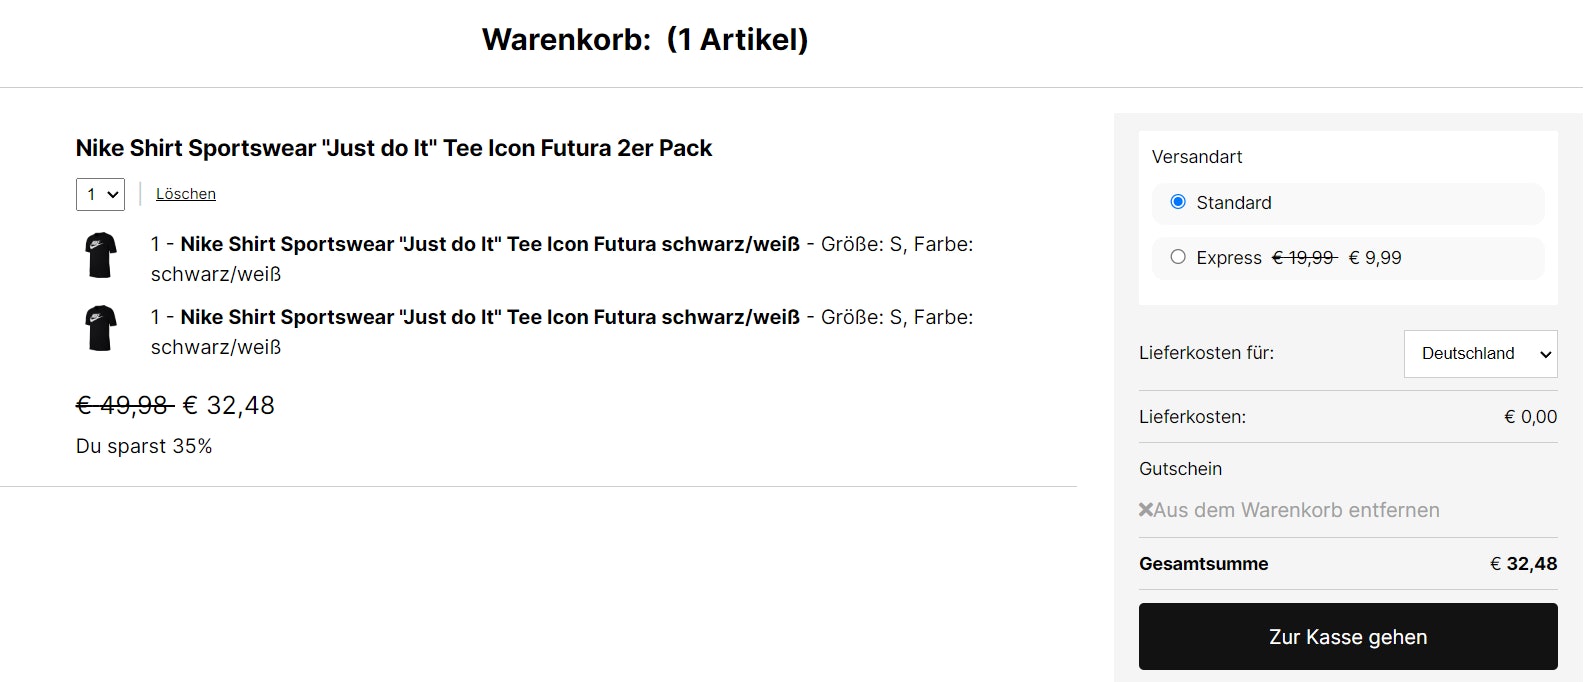Viewport: 1588px width, 682px height.
Task: Open the item quantity dropdown
Action: [100, 194]
